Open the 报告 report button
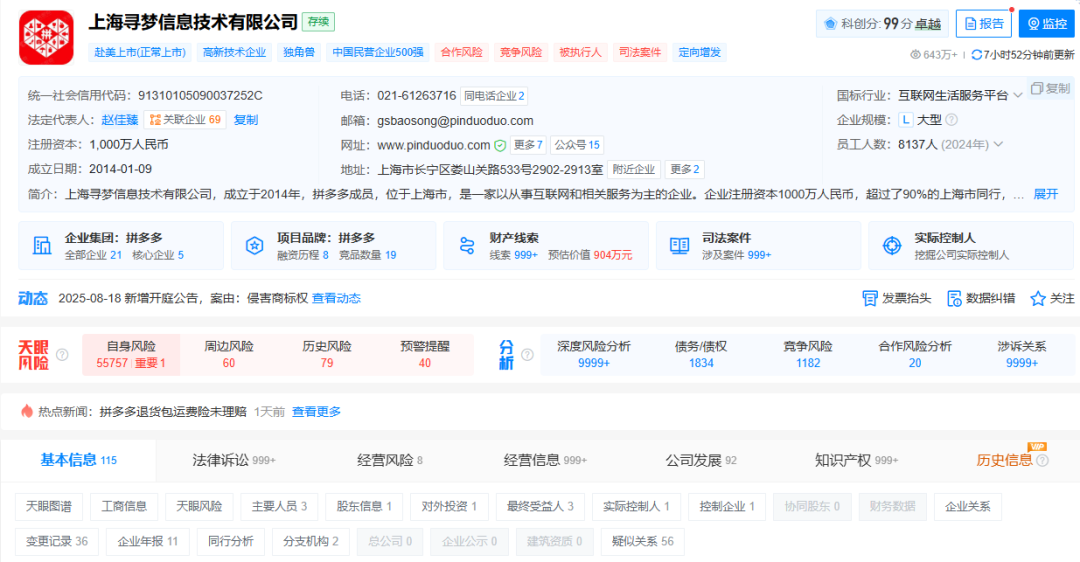Screen dimensions: 1080x562 tap(984, 24)
